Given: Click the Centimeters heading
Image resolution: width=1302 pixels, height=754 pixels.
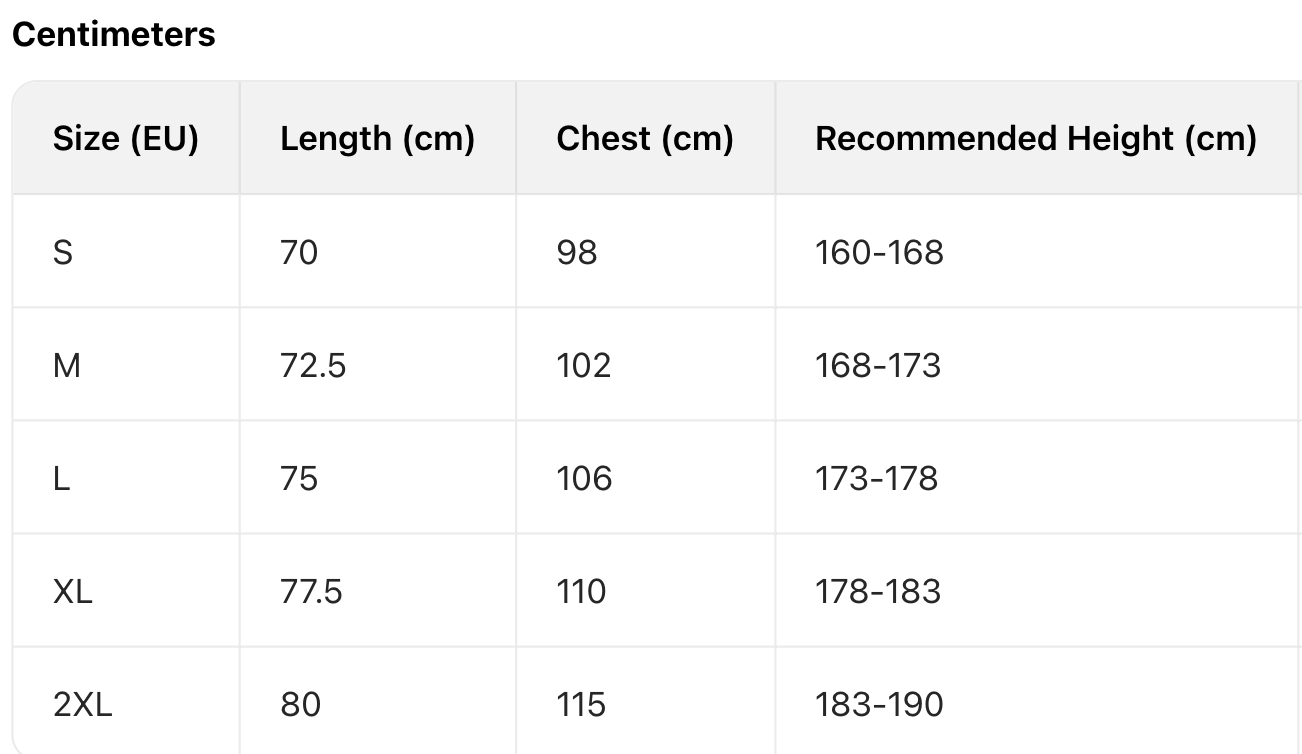Looking at the screenshot, I should click(113, 34).
